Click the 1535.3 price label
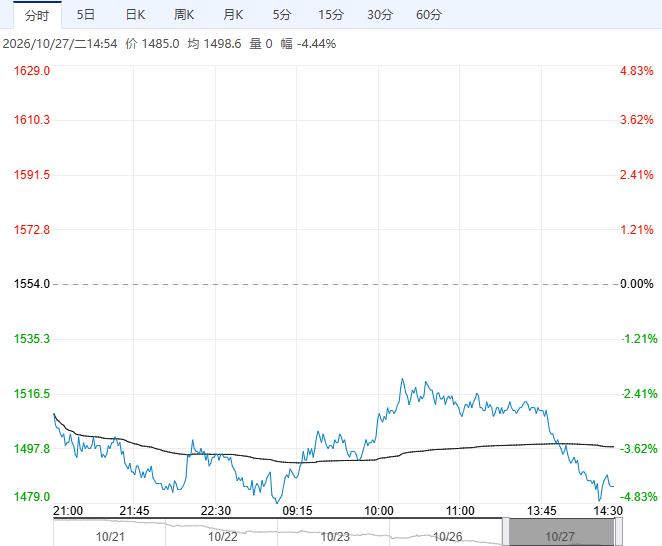662x546 pixels. pyautogui.click(x=32, y=339)
